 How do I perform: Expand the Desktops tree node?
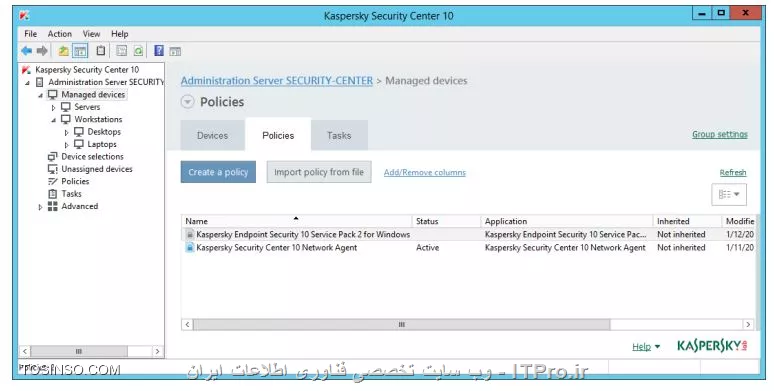[67, 132]
